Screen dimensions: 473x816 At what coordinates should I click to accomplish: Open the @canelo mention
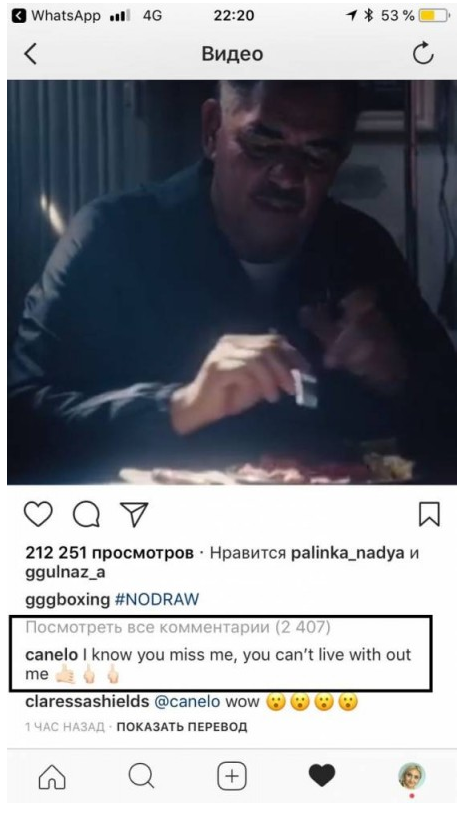187,702
